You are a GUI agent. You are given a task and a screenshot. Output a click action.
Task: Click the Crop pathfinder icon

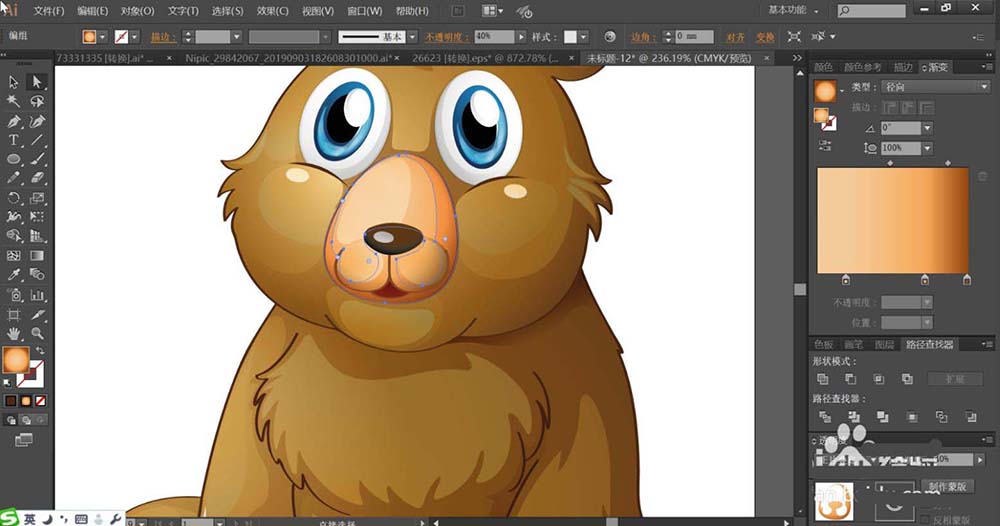[x=912, y=417]
